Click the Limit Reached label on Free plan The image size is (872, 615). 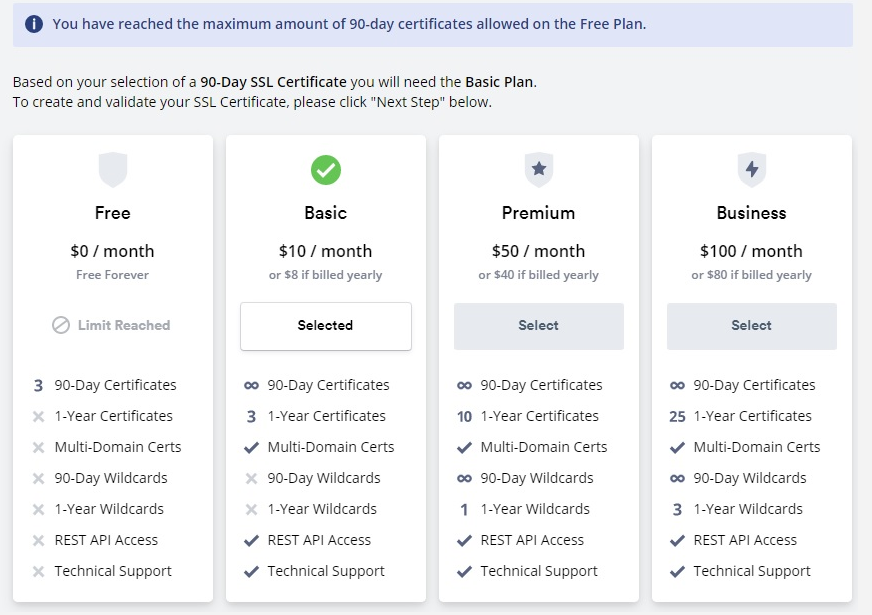click(x=124, y=325)
